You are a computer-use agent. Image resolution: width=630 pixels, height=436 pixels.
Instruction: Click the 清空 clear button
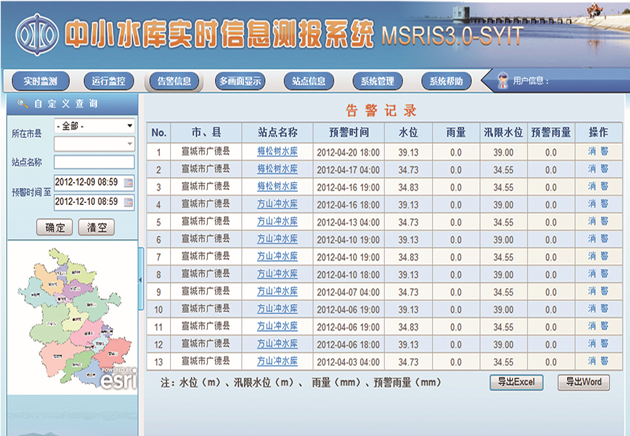(x=96, y=227)
